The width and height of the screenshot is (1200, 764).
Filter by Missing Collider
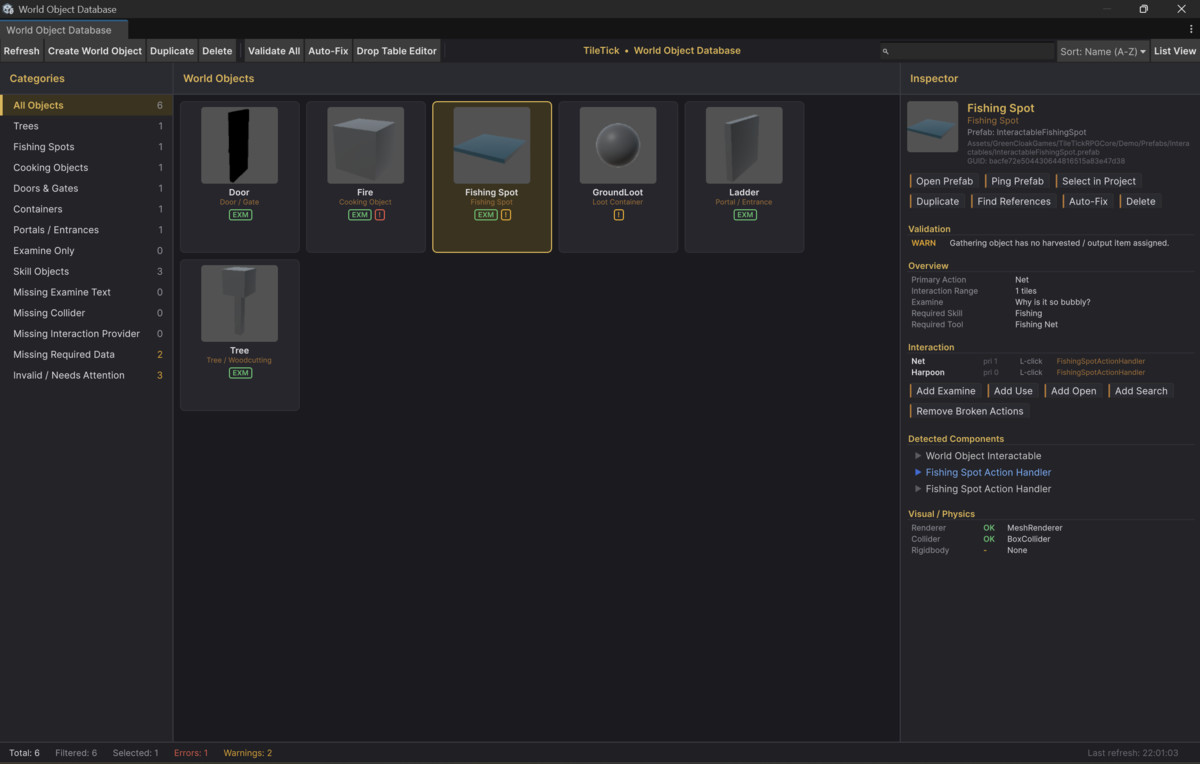[x=86, y=313]
